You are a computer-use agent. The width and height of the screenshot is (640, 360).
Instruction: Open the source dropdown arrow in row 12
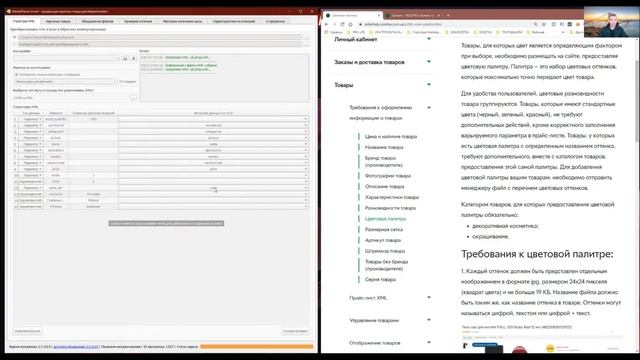pyautogui.click(x=305, y=188)
